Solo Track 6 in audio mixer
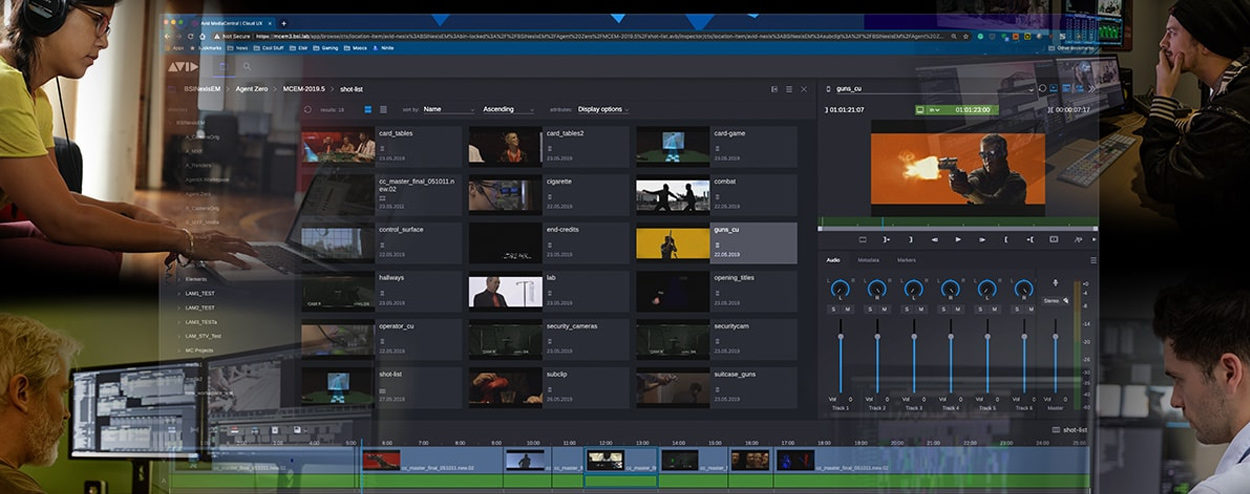The height and width of the screenshot is (494, 1250). (x=1018, y=310)
